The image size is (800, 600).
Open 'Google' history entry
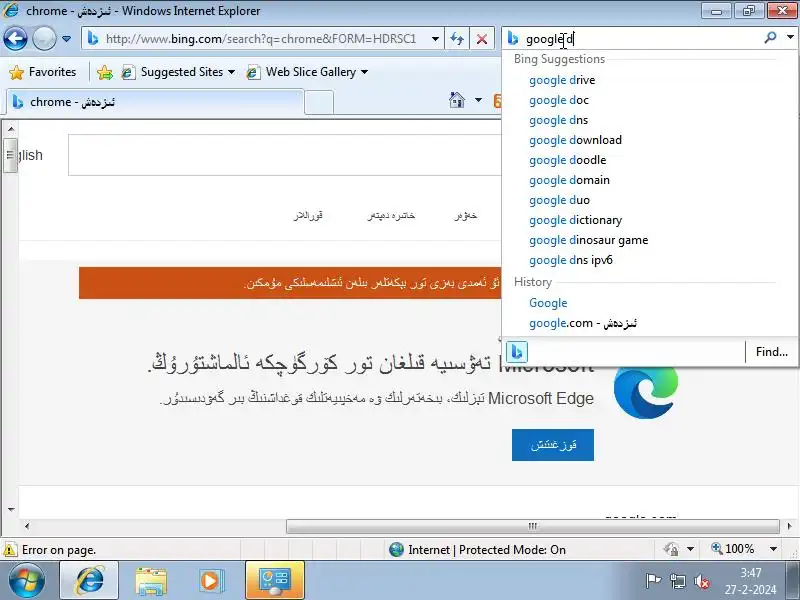[548, 303]
